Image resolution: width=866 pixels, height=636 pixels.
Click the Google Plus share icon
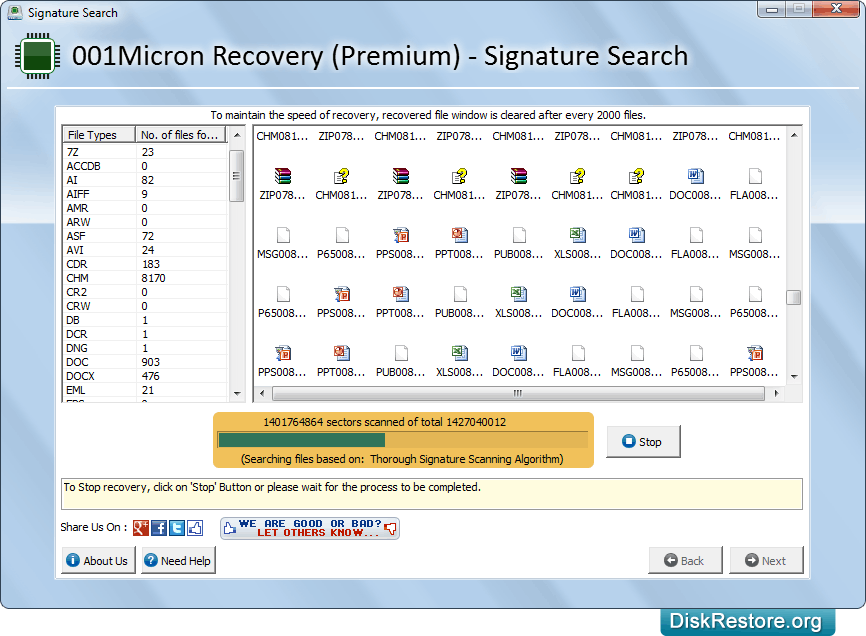(x=141, y=528)
